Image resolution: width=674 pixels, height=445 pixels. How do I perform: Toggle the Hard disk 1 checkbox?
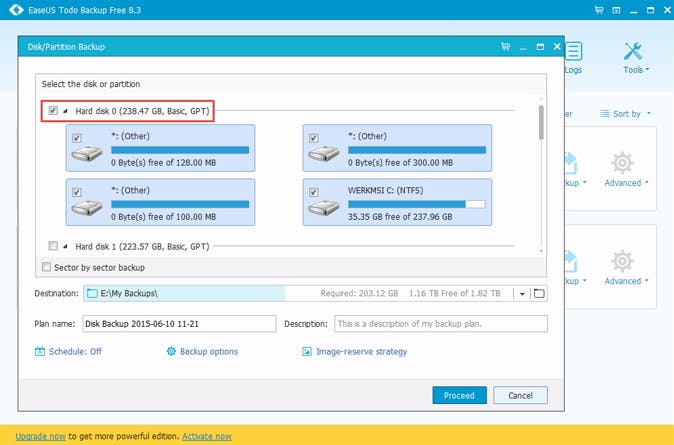pyautogui.click(x=53, y=246)
